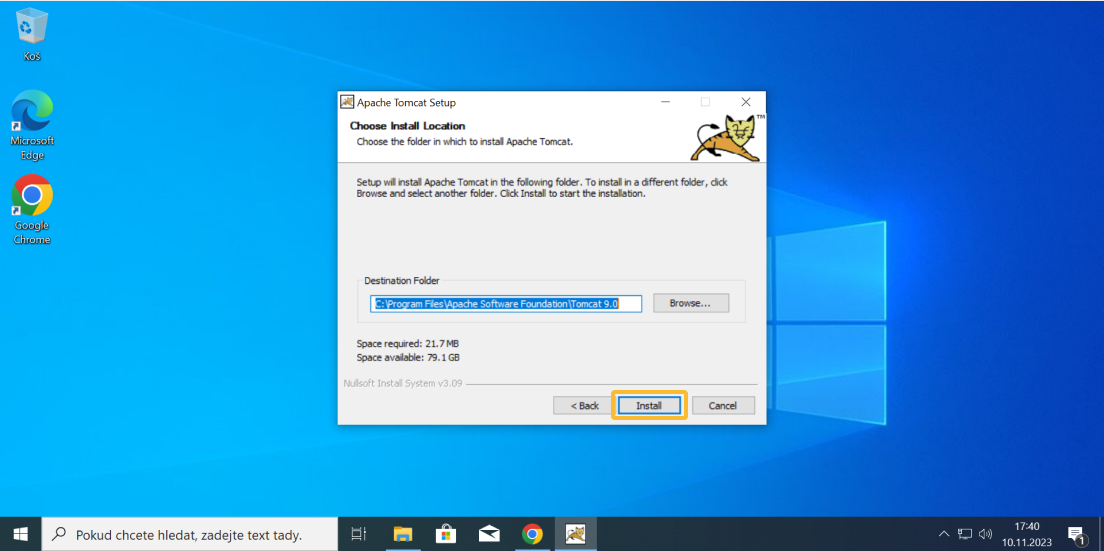Open Task View on the taskbar
The width and height of the screenshot is (1104, 551).
[359, 534]
